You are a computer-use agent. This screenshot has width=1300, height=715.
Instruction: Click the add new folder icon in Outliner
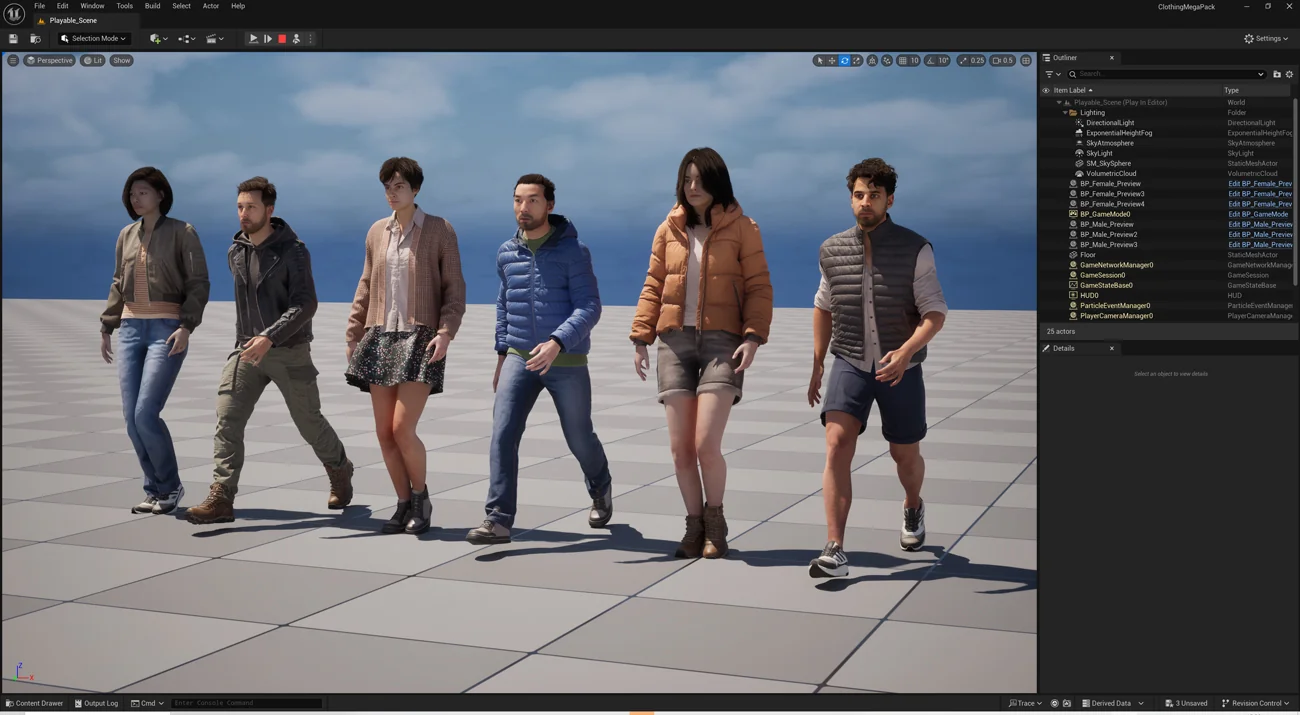coord(1276,74)
